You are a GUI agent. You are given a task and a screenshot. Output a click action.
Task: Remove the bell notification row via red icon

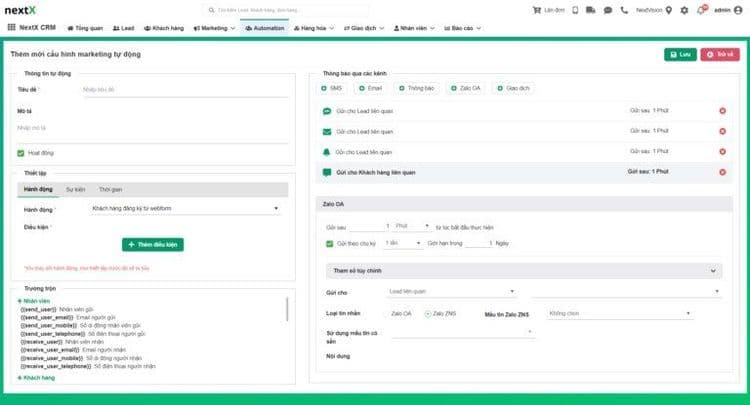coord(722,152)
